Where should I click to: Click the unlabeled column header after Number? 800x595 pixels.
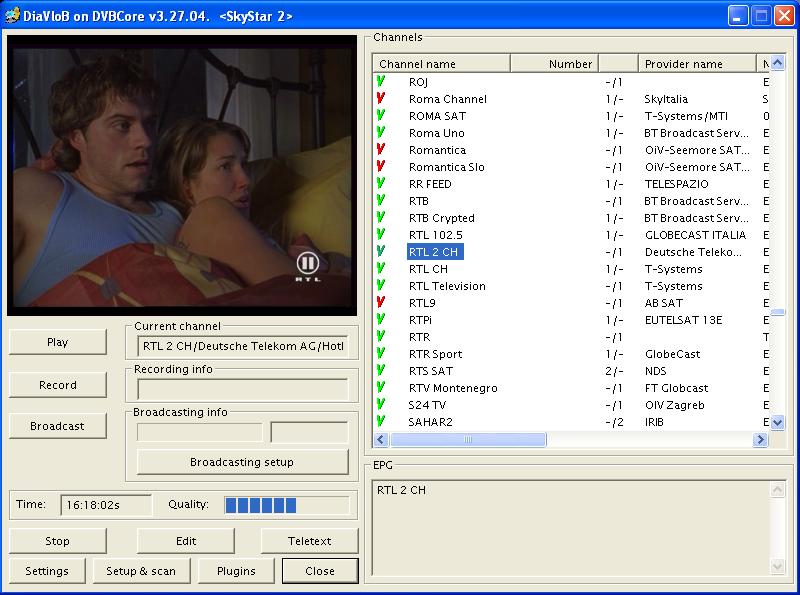point(618,64)
